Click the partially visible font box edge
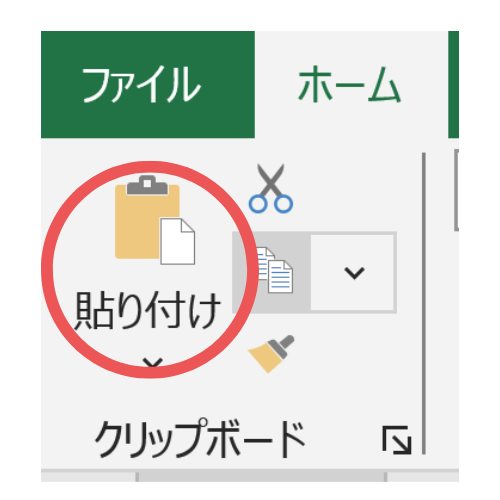 pyautogui.click(x=456, y=190)
